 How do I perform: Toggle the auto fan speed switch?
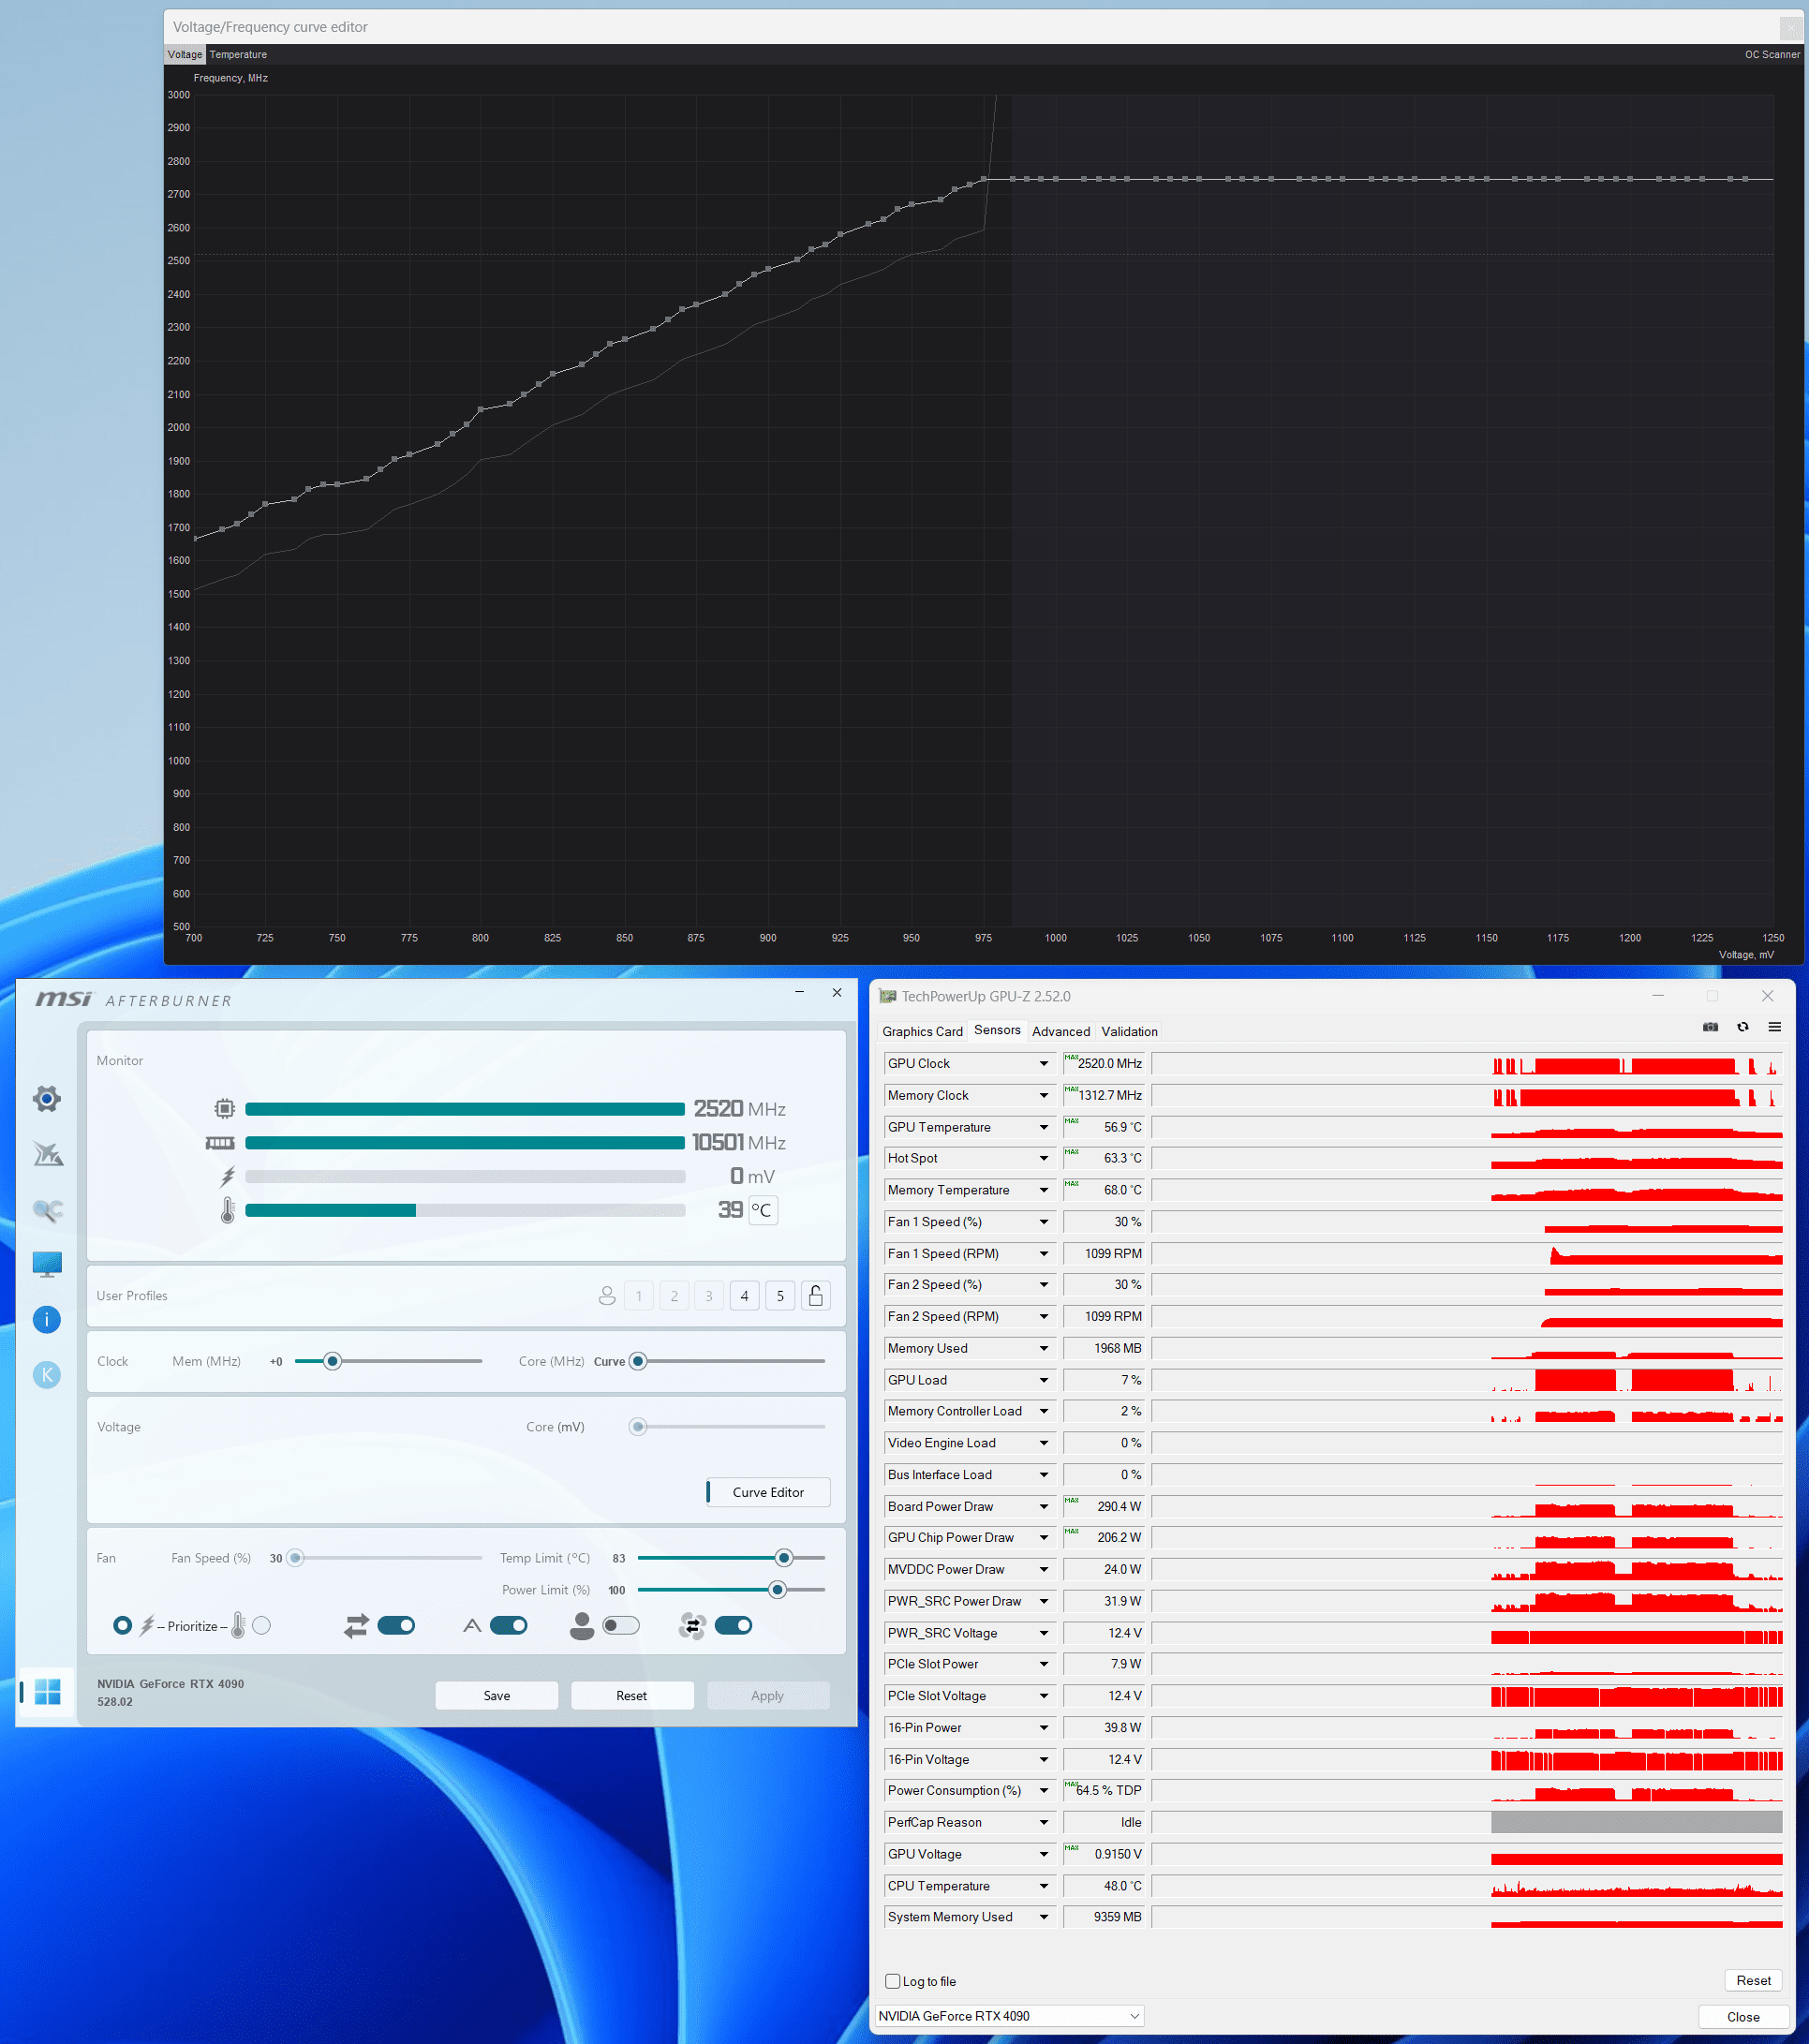(x=508, y=1625)
